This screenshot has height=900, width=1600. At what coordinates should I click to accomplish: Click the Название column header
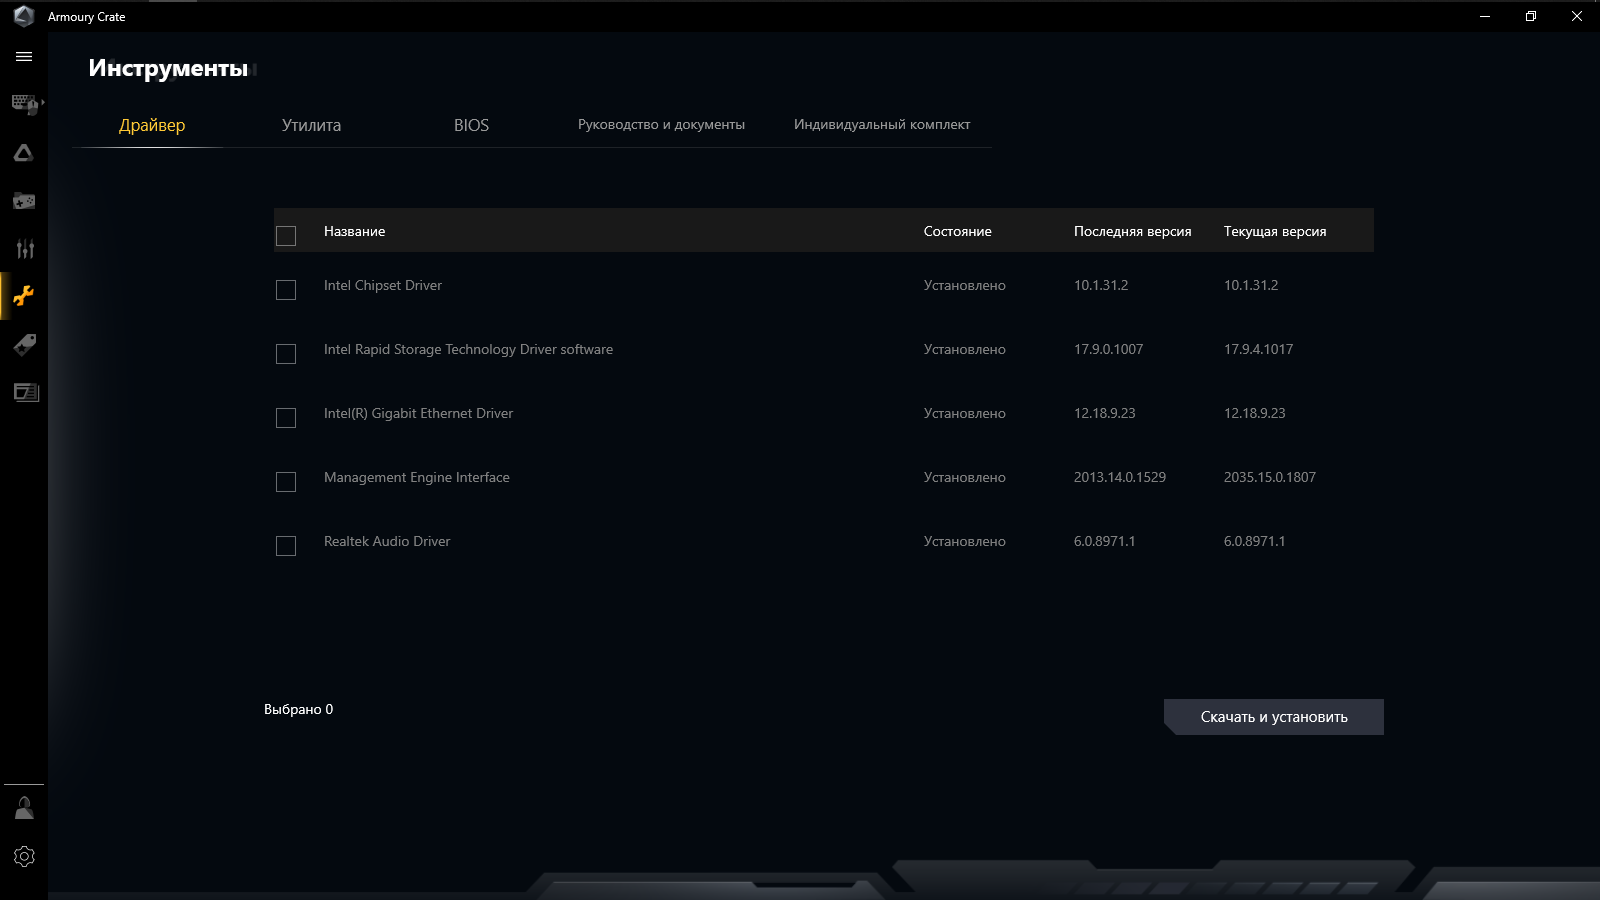(354, 231)
